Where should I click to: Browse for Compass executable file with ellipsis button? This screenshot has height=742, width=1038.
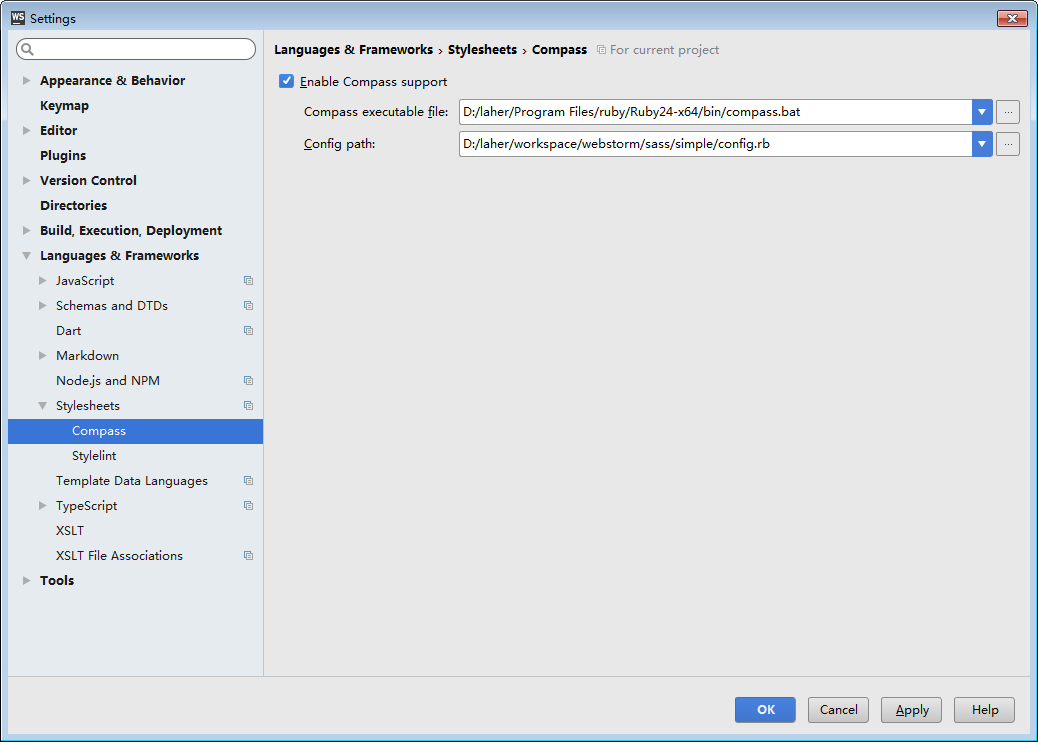(x=1008, y=112)
